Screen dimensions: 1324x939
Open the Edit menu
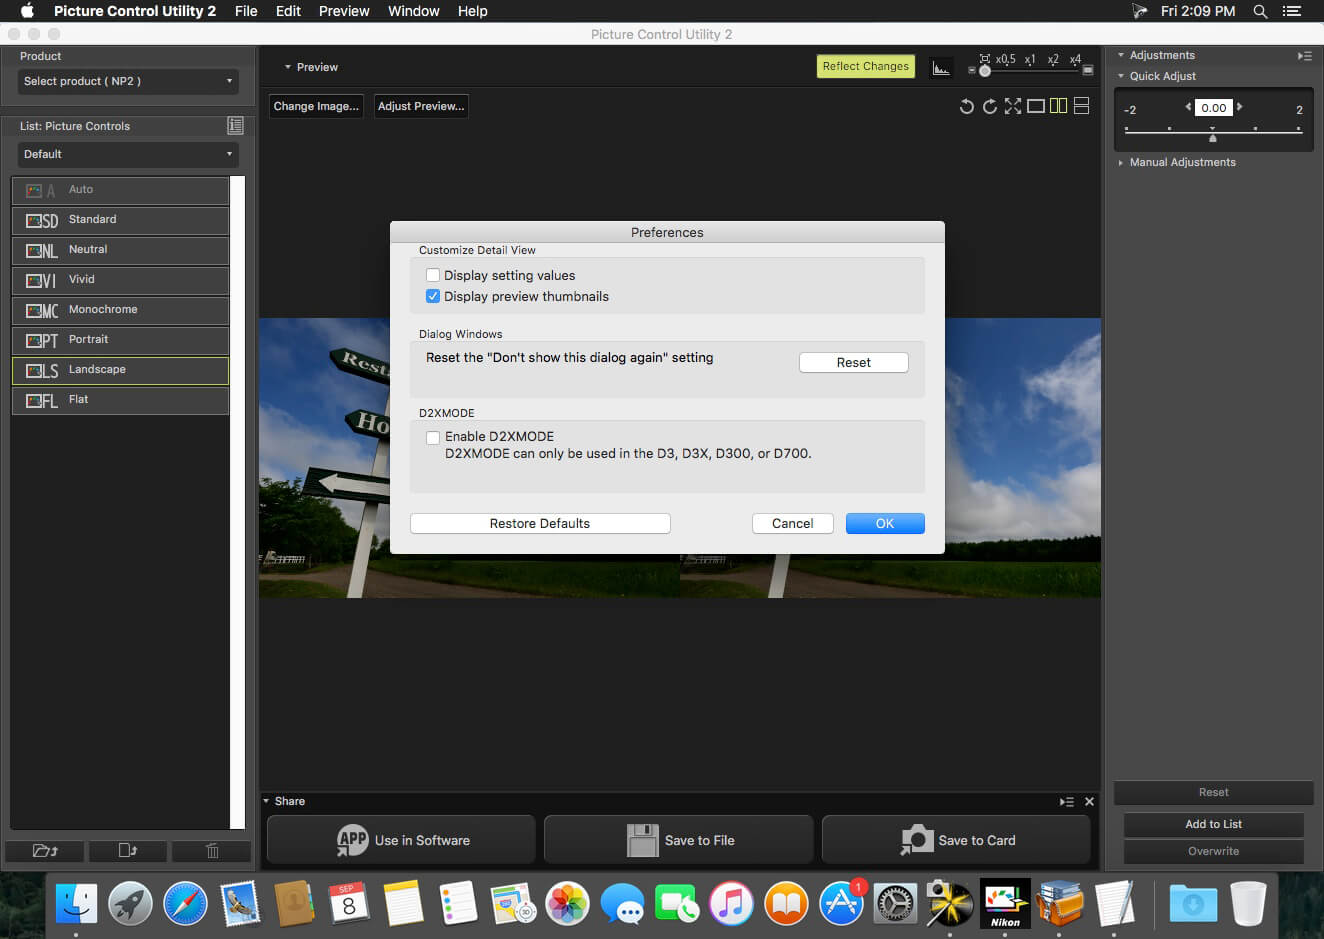tap(289, 11)
